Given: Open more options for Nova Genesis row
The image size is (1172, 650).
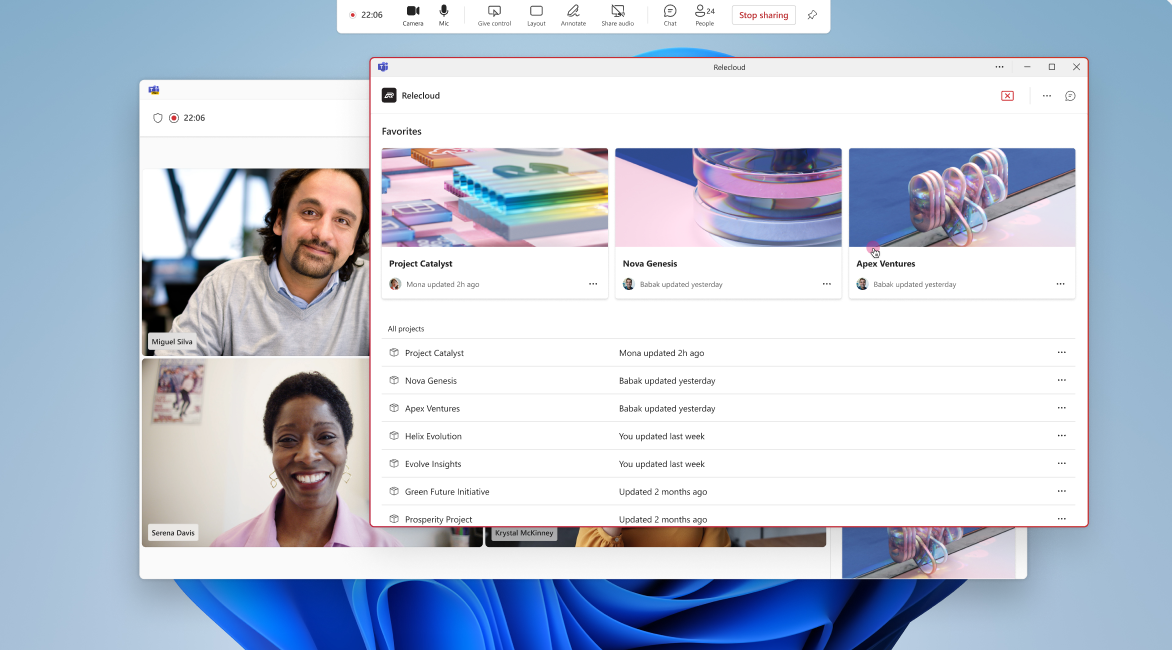Looking at the screenshot, I should pos(1061,380).
